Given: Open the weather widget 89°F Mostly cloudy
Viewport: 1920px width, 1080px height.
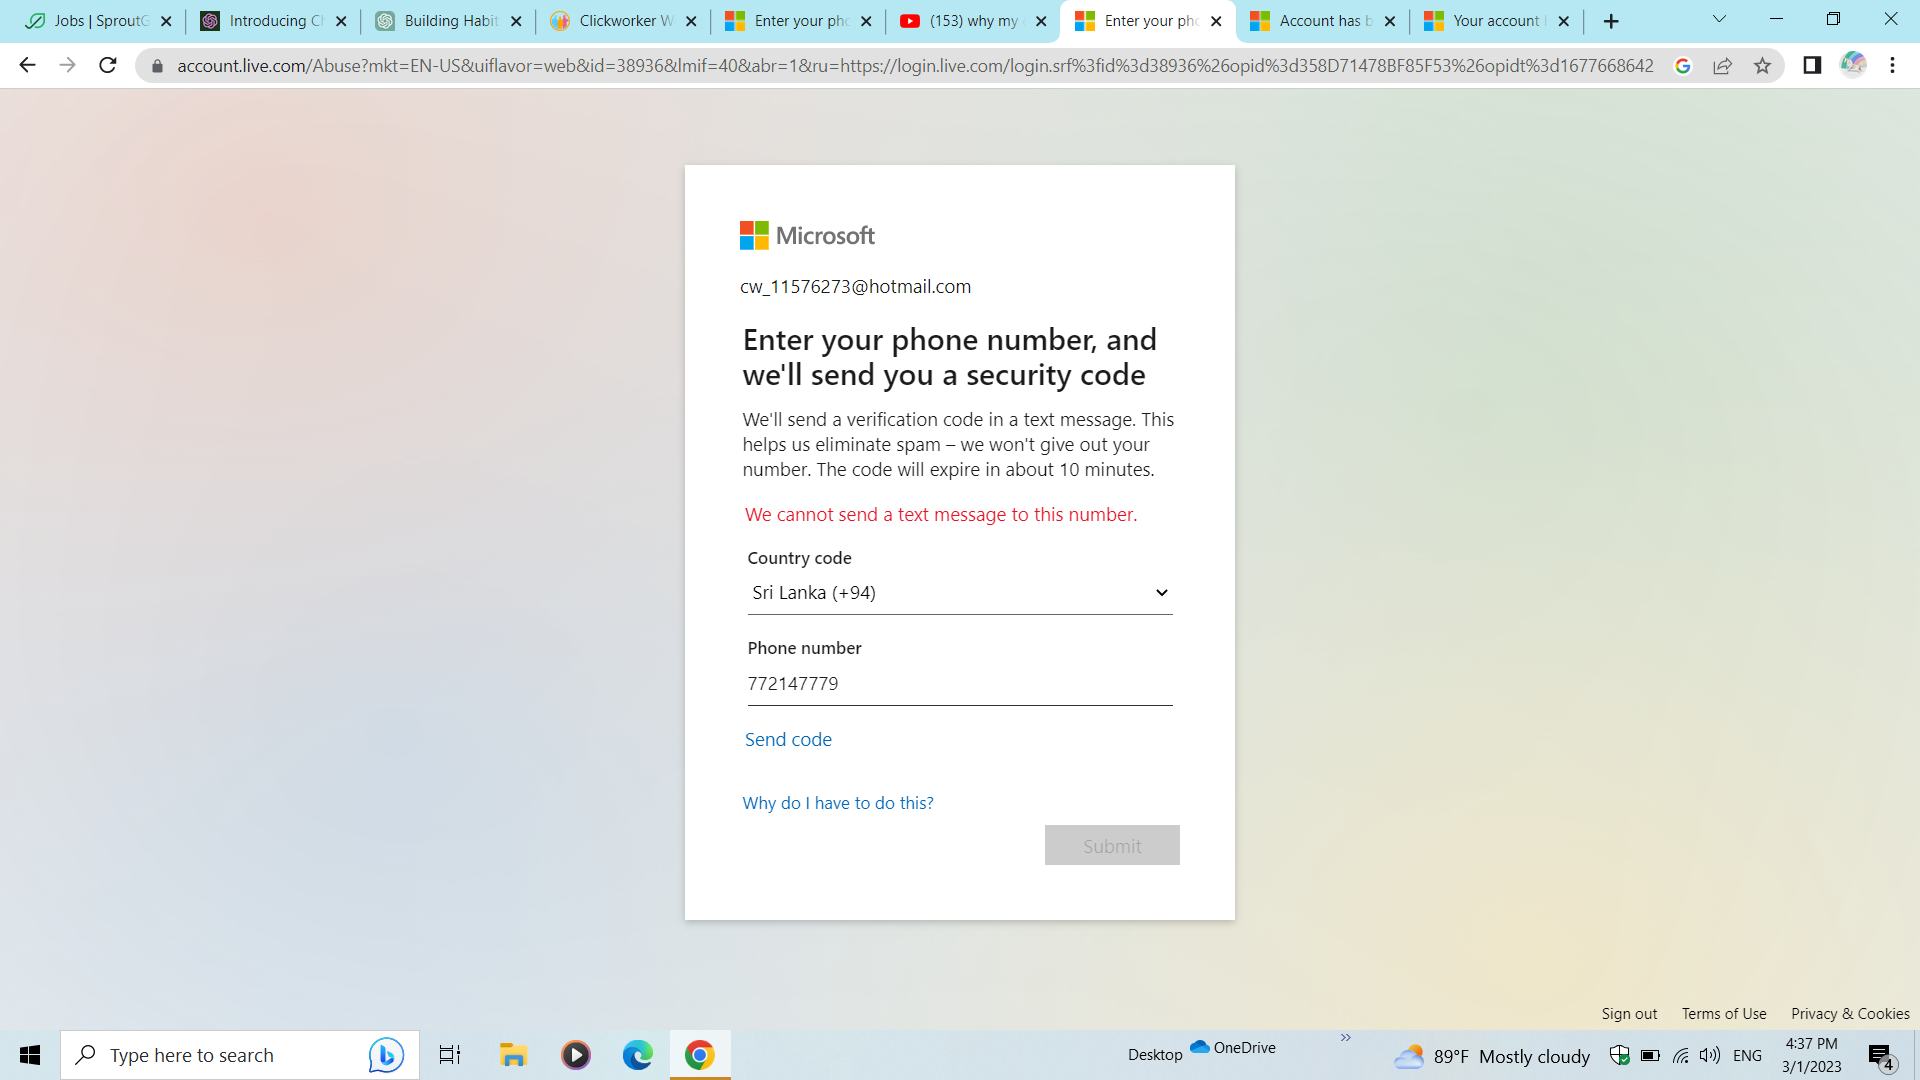Looking at the screenshot, I should (x=1493, y=1056).
